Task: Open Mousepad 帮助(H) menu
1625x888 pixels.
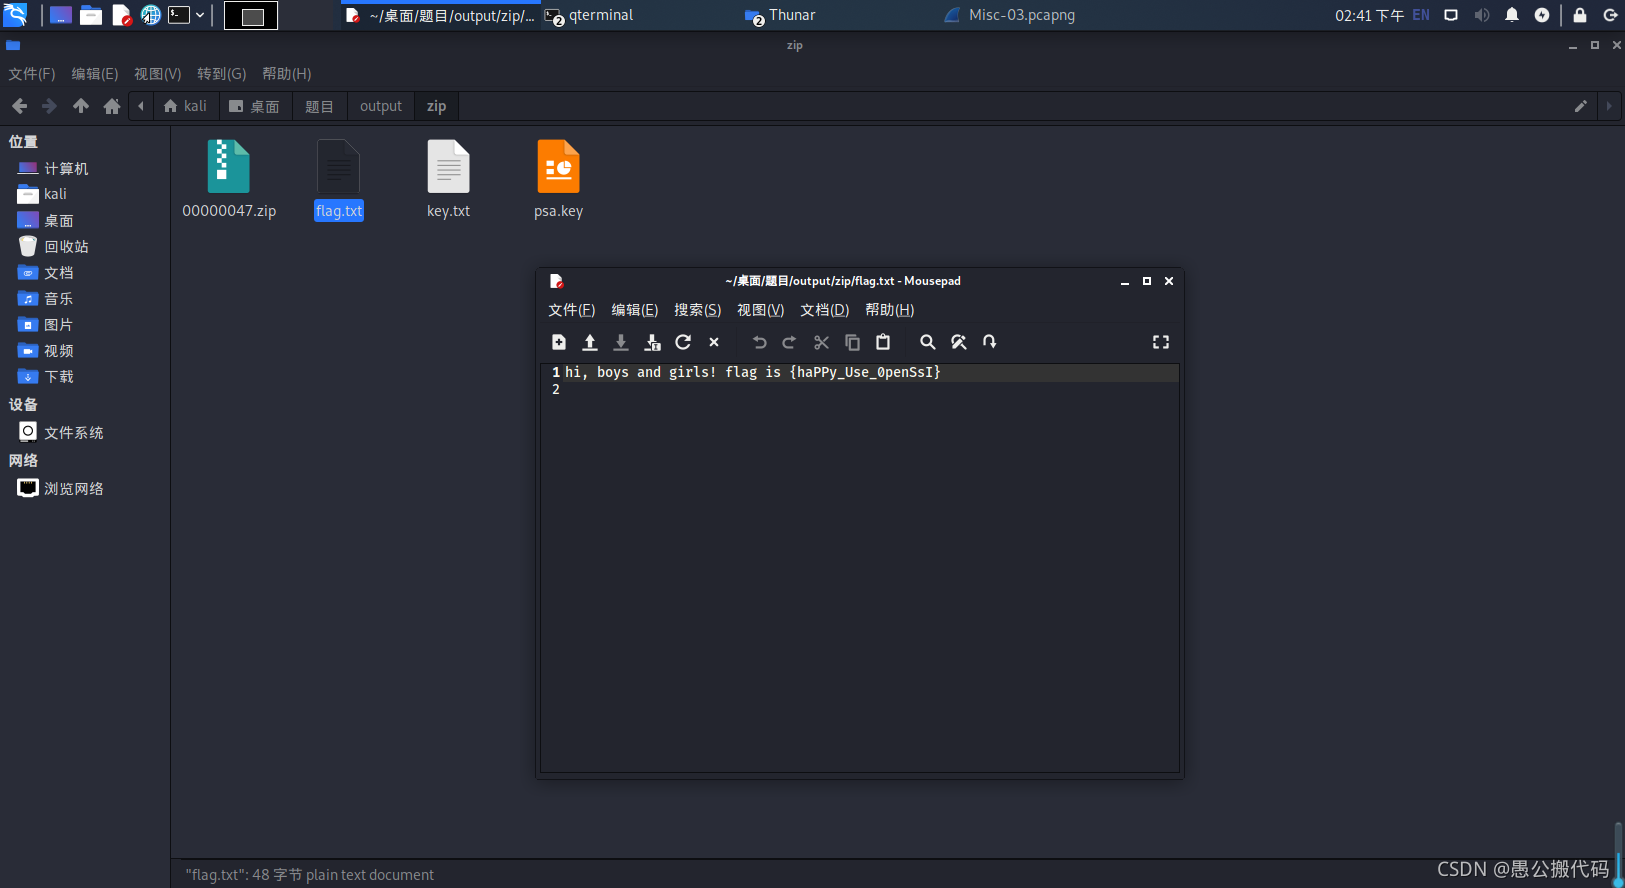Action: 889,310
